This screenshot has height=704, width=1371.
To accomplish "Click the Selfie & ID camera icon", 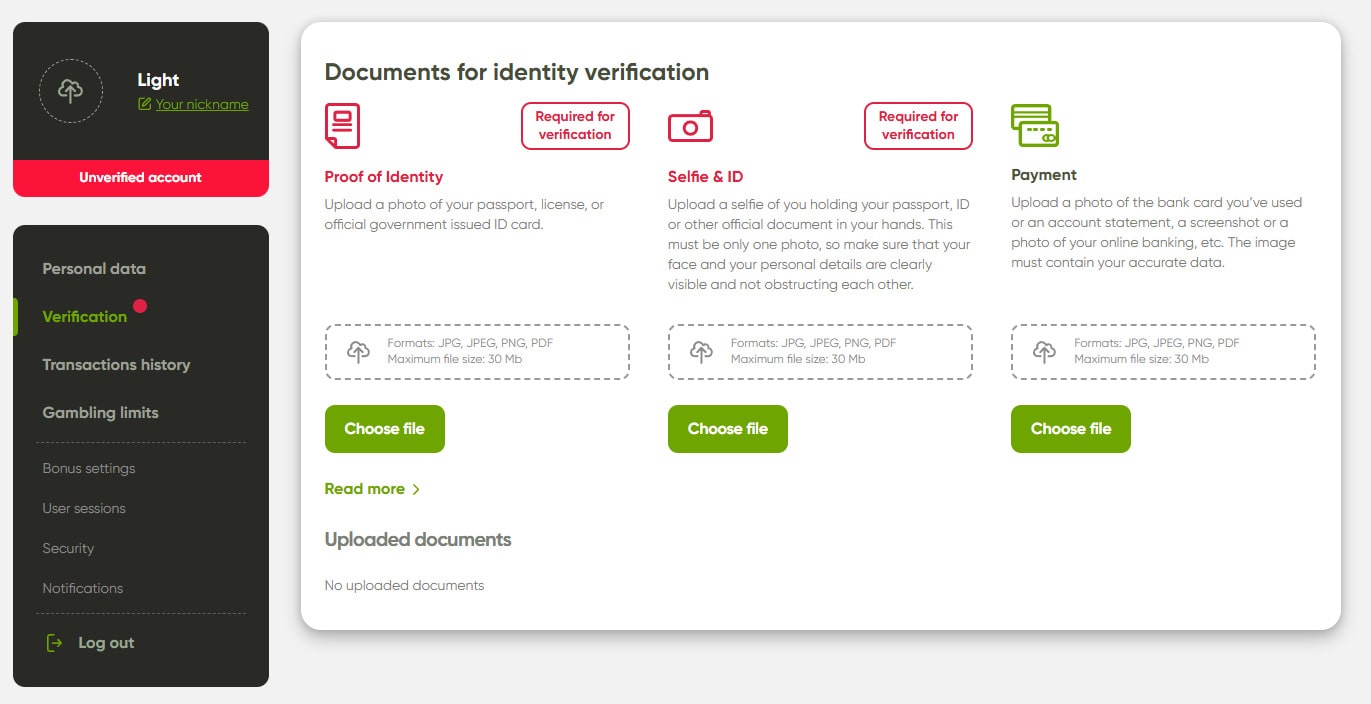I will tap(690, 126).
